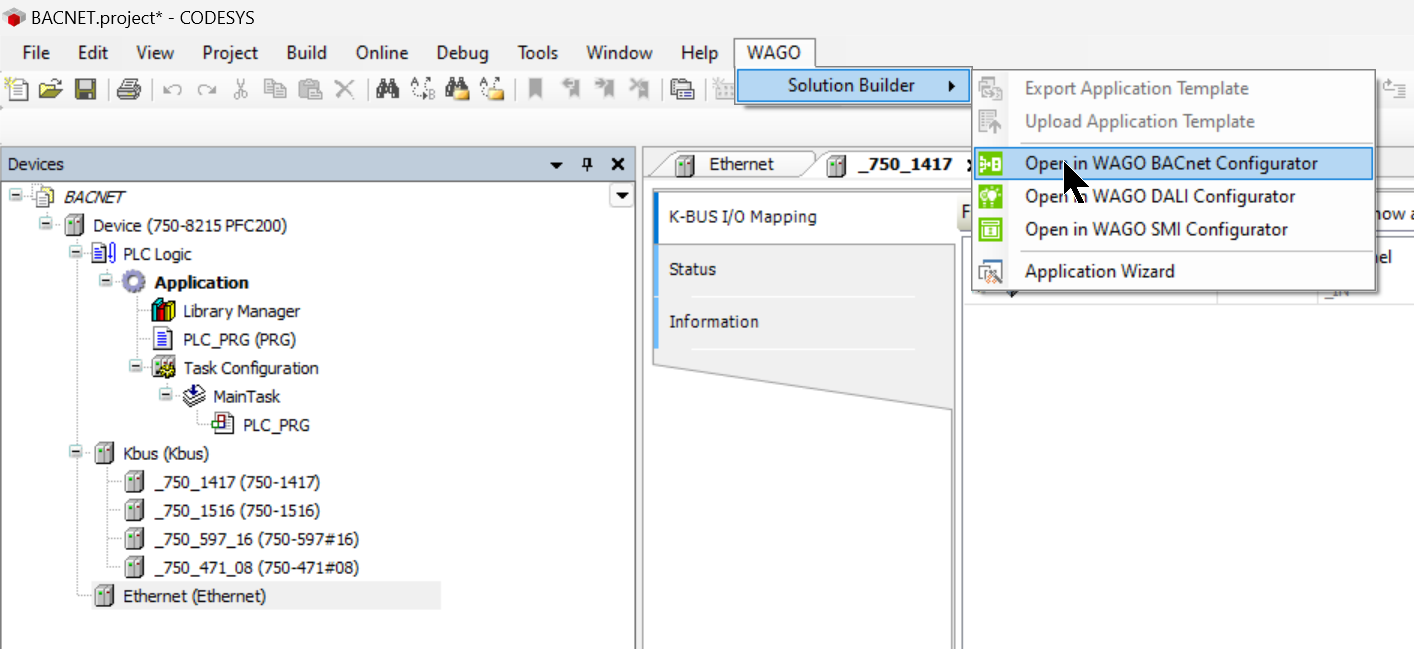
Task: Click the New File toolbar icon
Action: pyautogui.click(x=17, y=89)
